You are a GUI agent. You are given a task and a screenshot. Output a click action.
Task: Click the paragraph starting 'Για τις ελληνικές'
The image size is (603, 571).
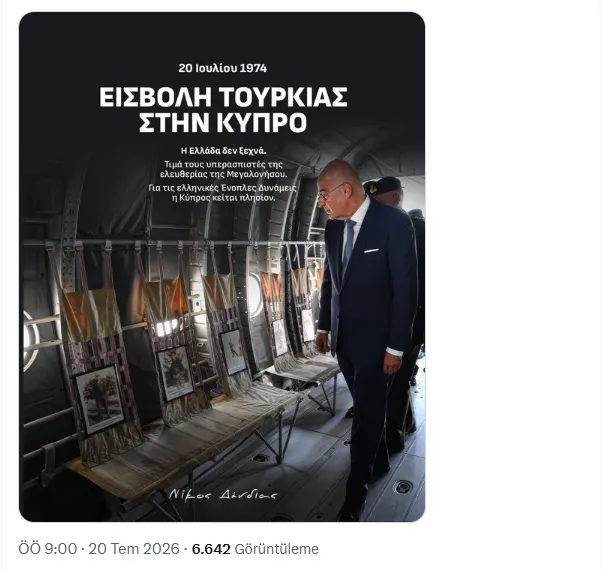click(x=223, y=193)
